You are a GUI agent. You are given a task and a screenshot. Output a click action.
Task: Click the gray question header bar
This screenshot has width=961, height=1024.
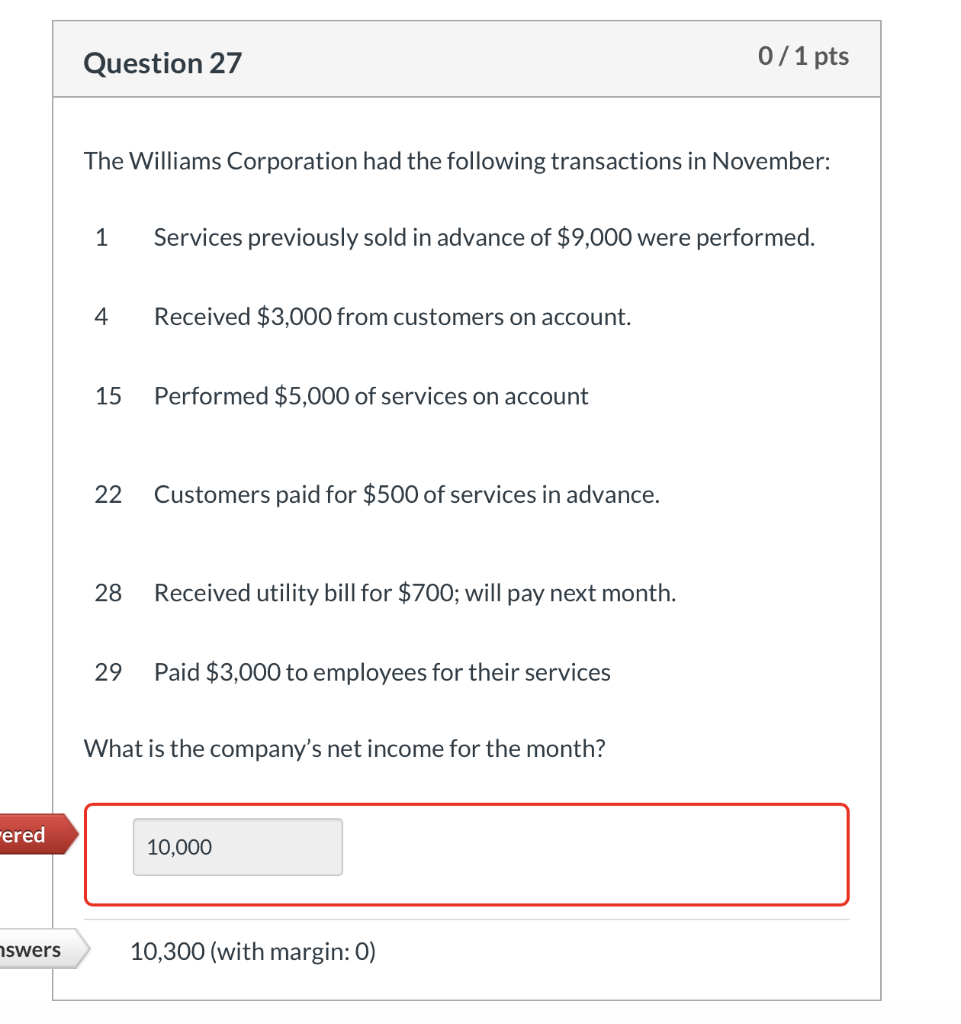click(466, 57)
